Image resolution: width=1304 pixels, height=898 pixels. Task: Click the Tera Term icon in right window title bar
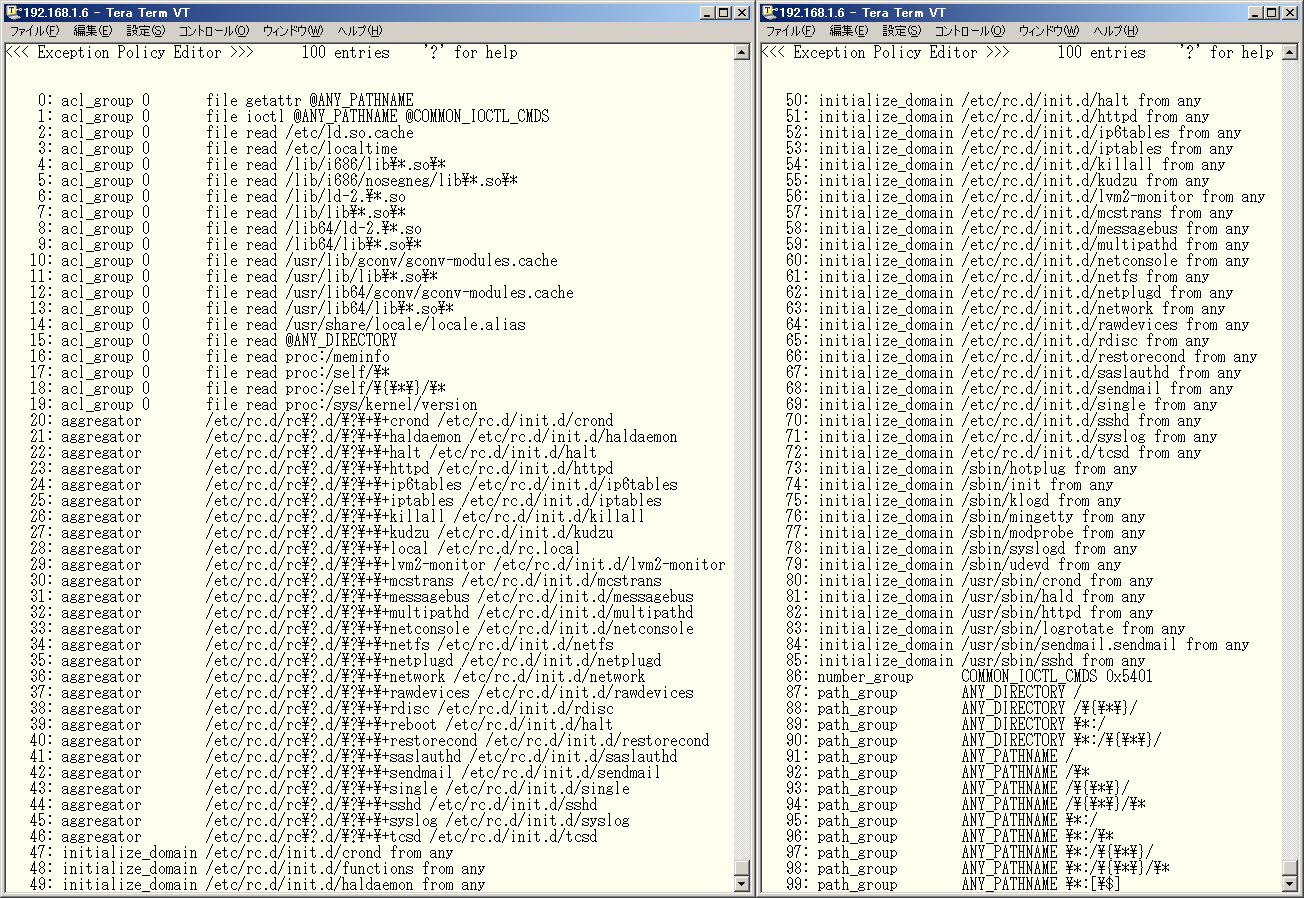[768, 12]
